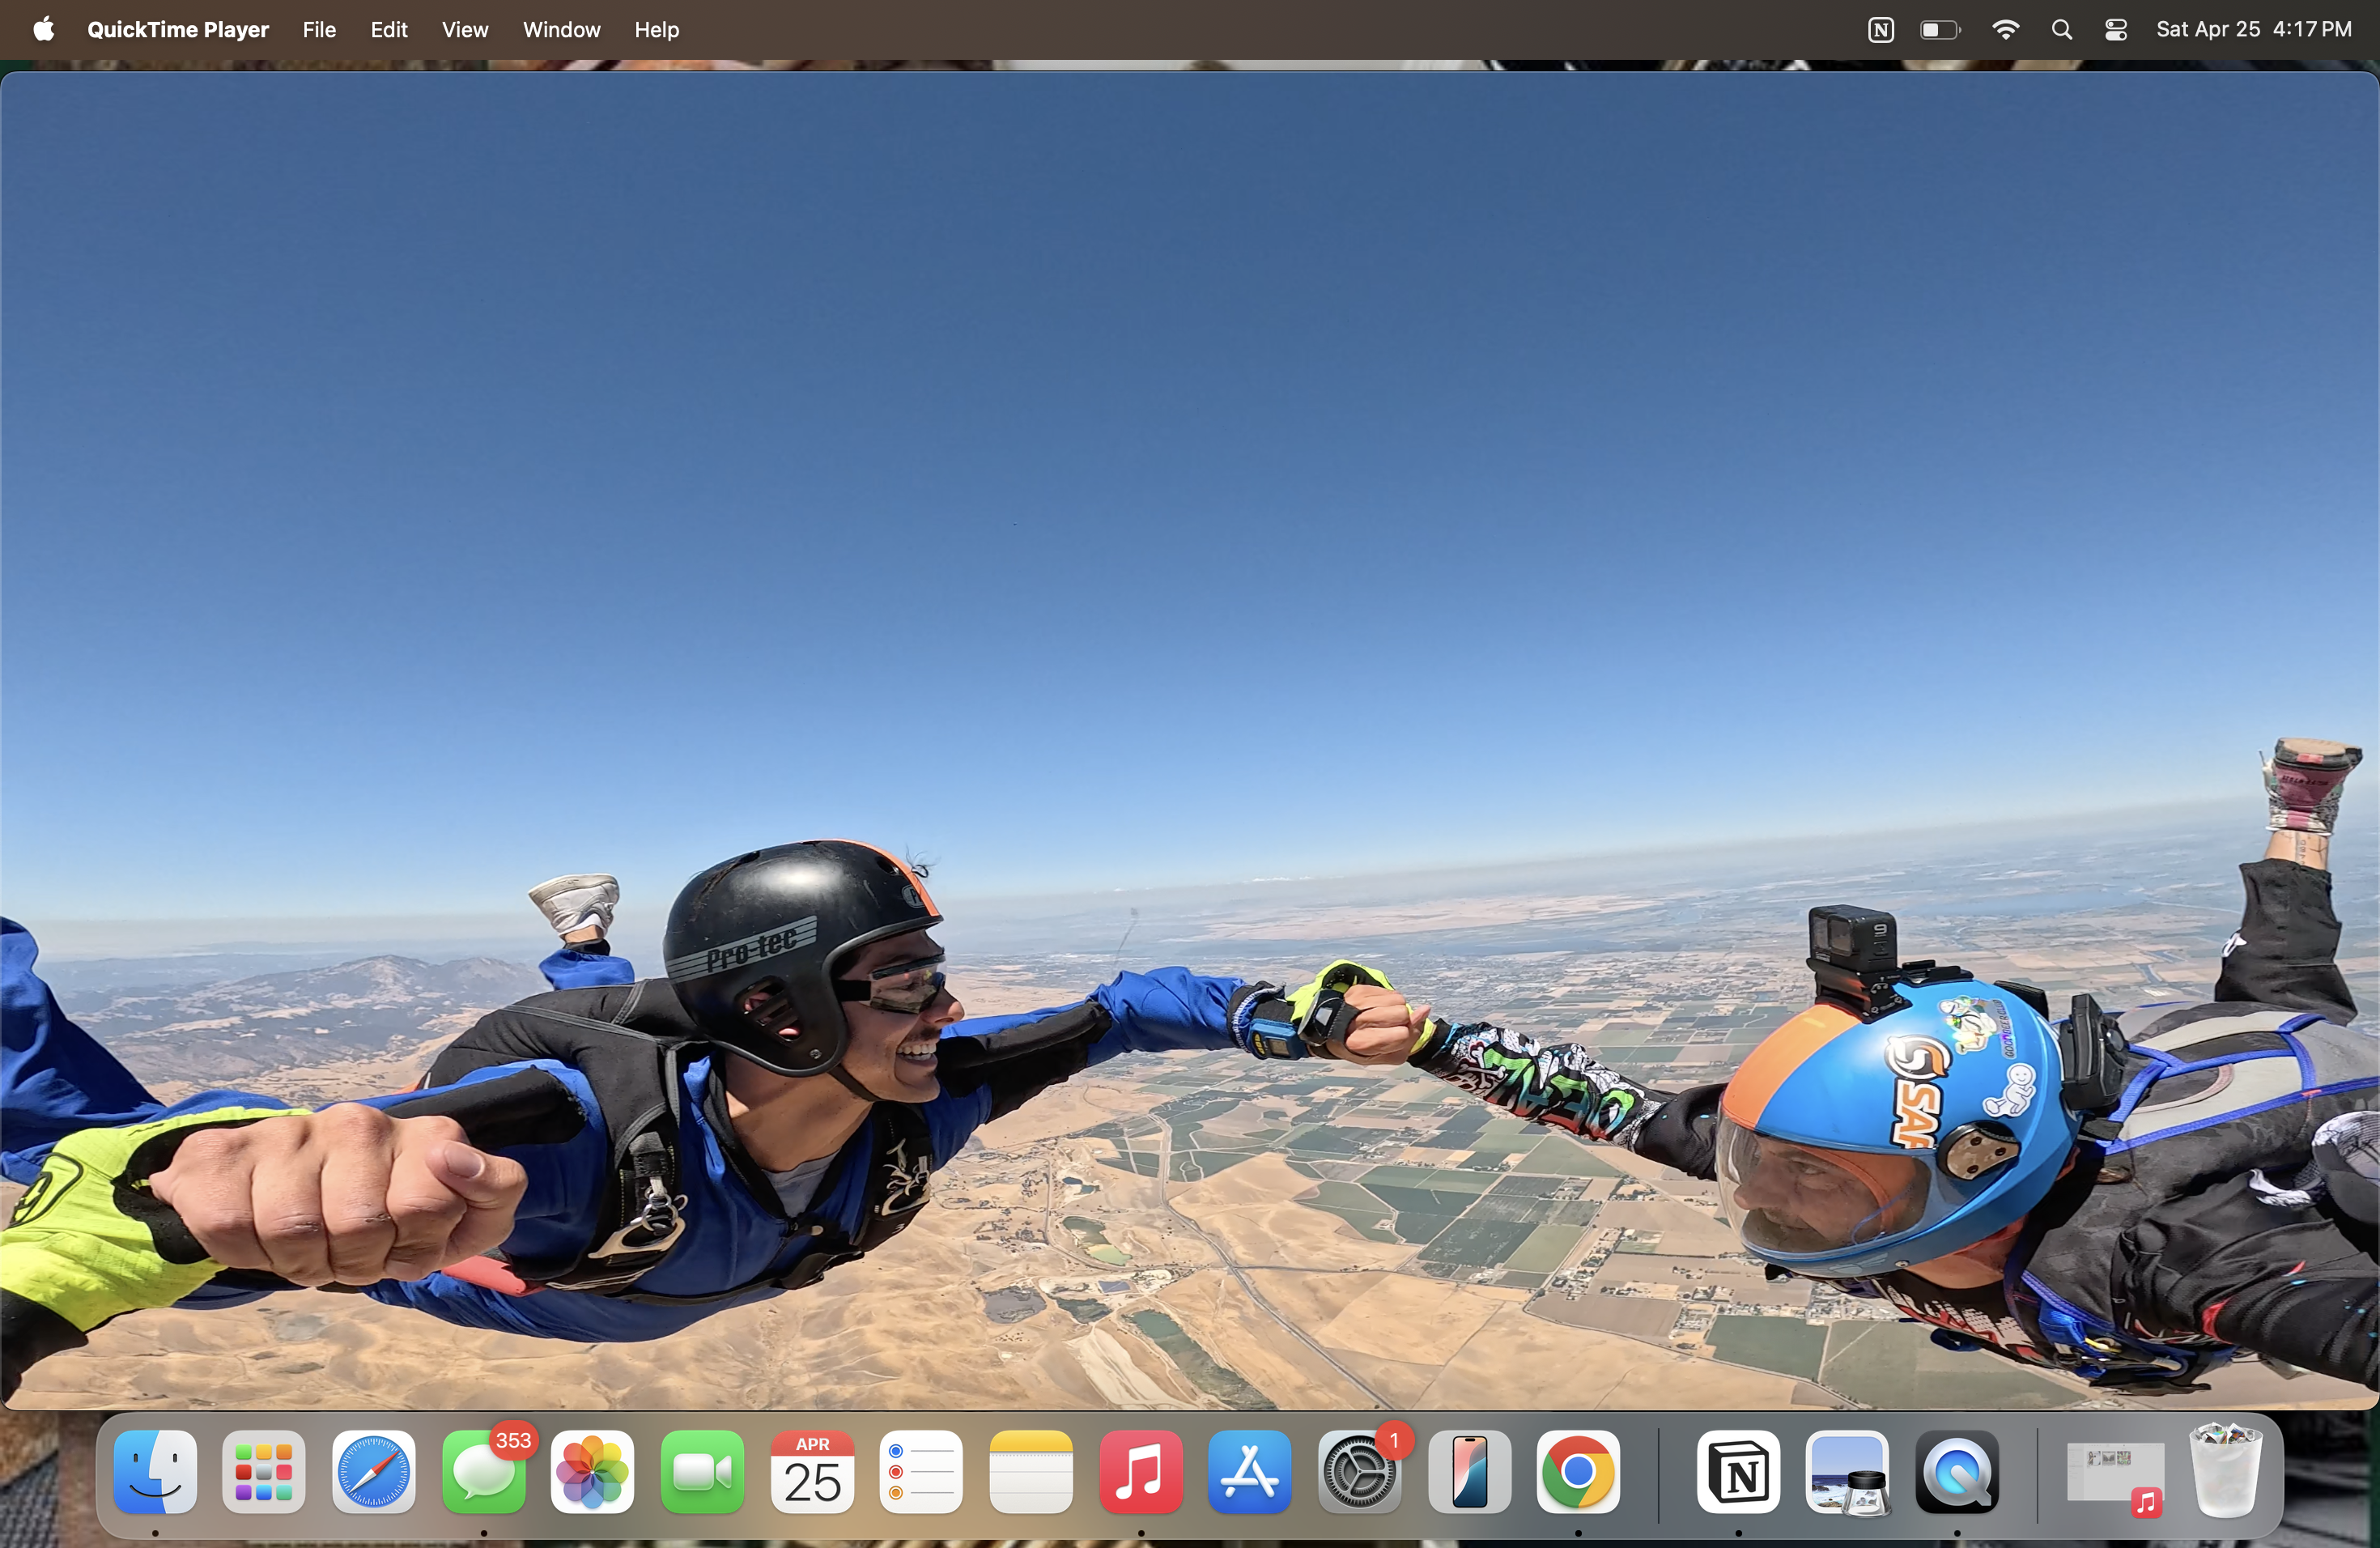This screenshot has height=1548, width=2380.
Task: Open the Window menu
Action: [x=561, y=29]
